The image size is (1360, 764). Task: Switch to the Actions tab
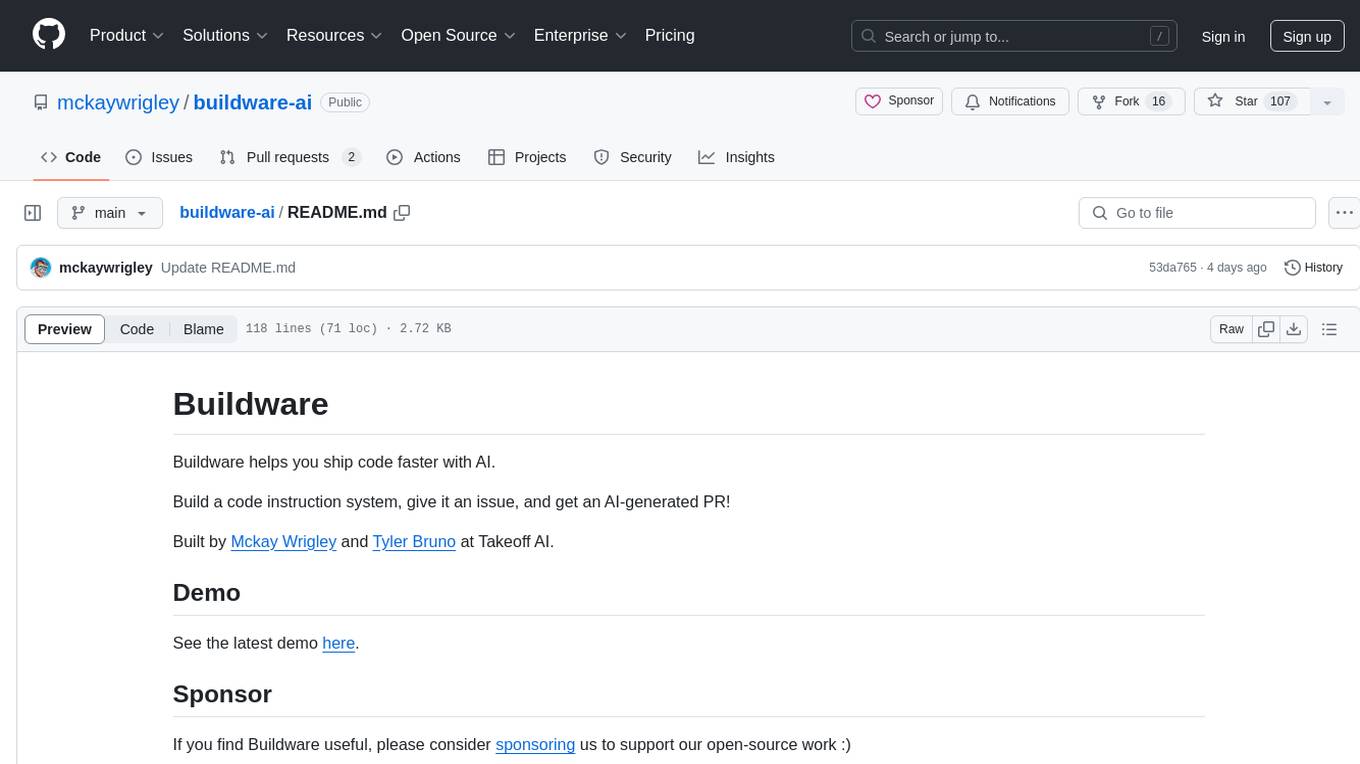pyautogui.click(x=423, y=157)
